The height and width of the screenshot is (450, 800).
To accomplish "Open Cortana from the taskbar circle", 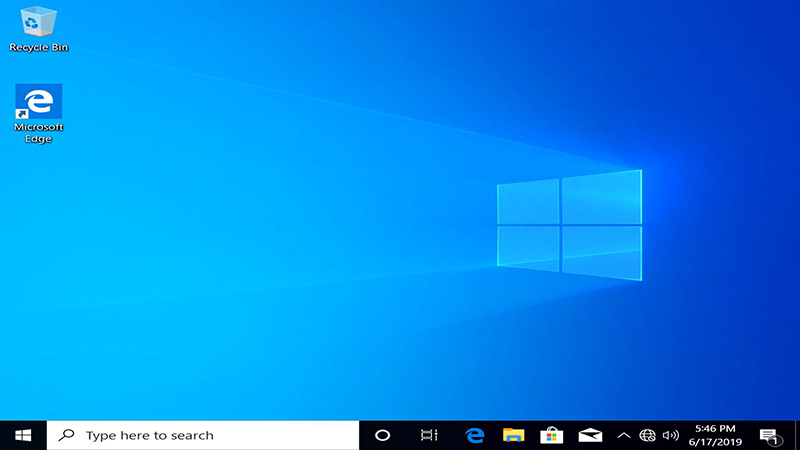I will [383, 435].
